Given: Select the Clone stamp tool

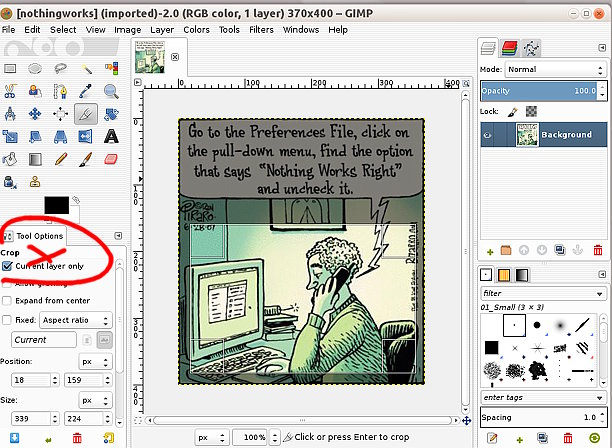Looking at the screenshot, I should 35,182.
